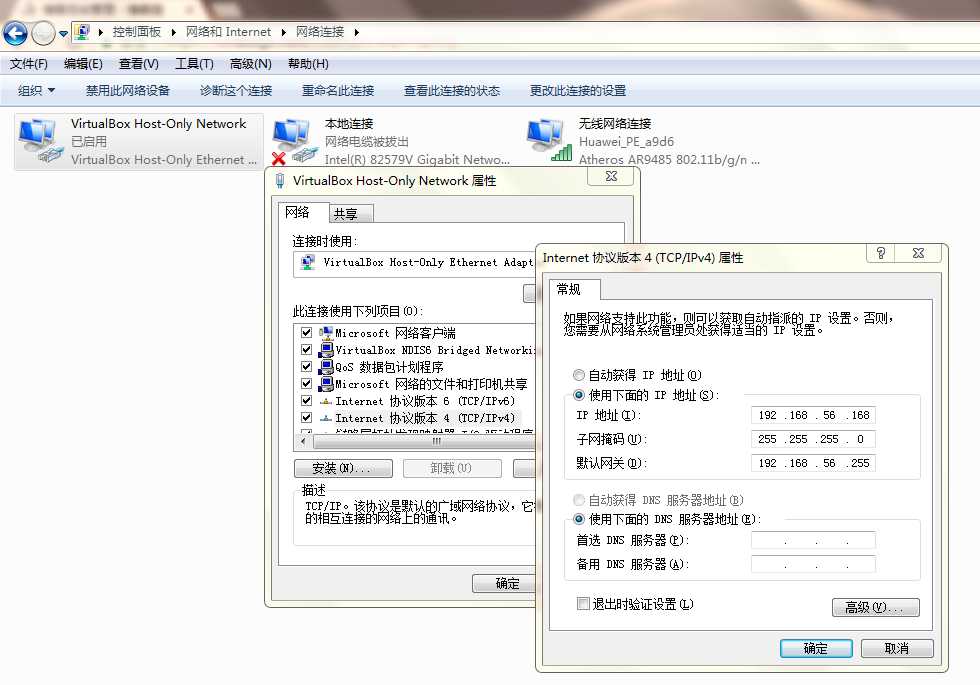Image resolution: width=980 pixels, height=685 pixels.
Task: Toggle Microsoft 网络客户端 checkbox
Action: click(x=306, y=332)
